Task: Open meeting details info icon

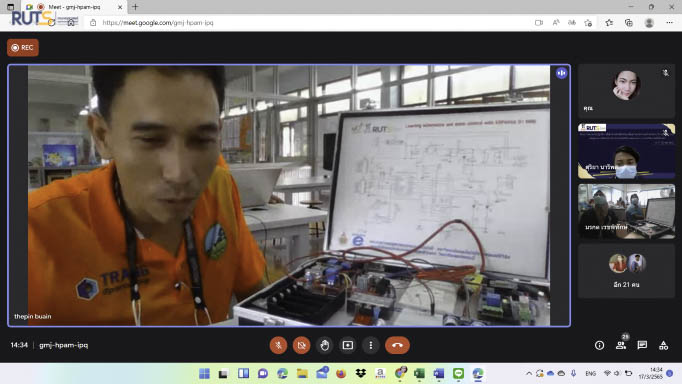Action: [599, 345]
